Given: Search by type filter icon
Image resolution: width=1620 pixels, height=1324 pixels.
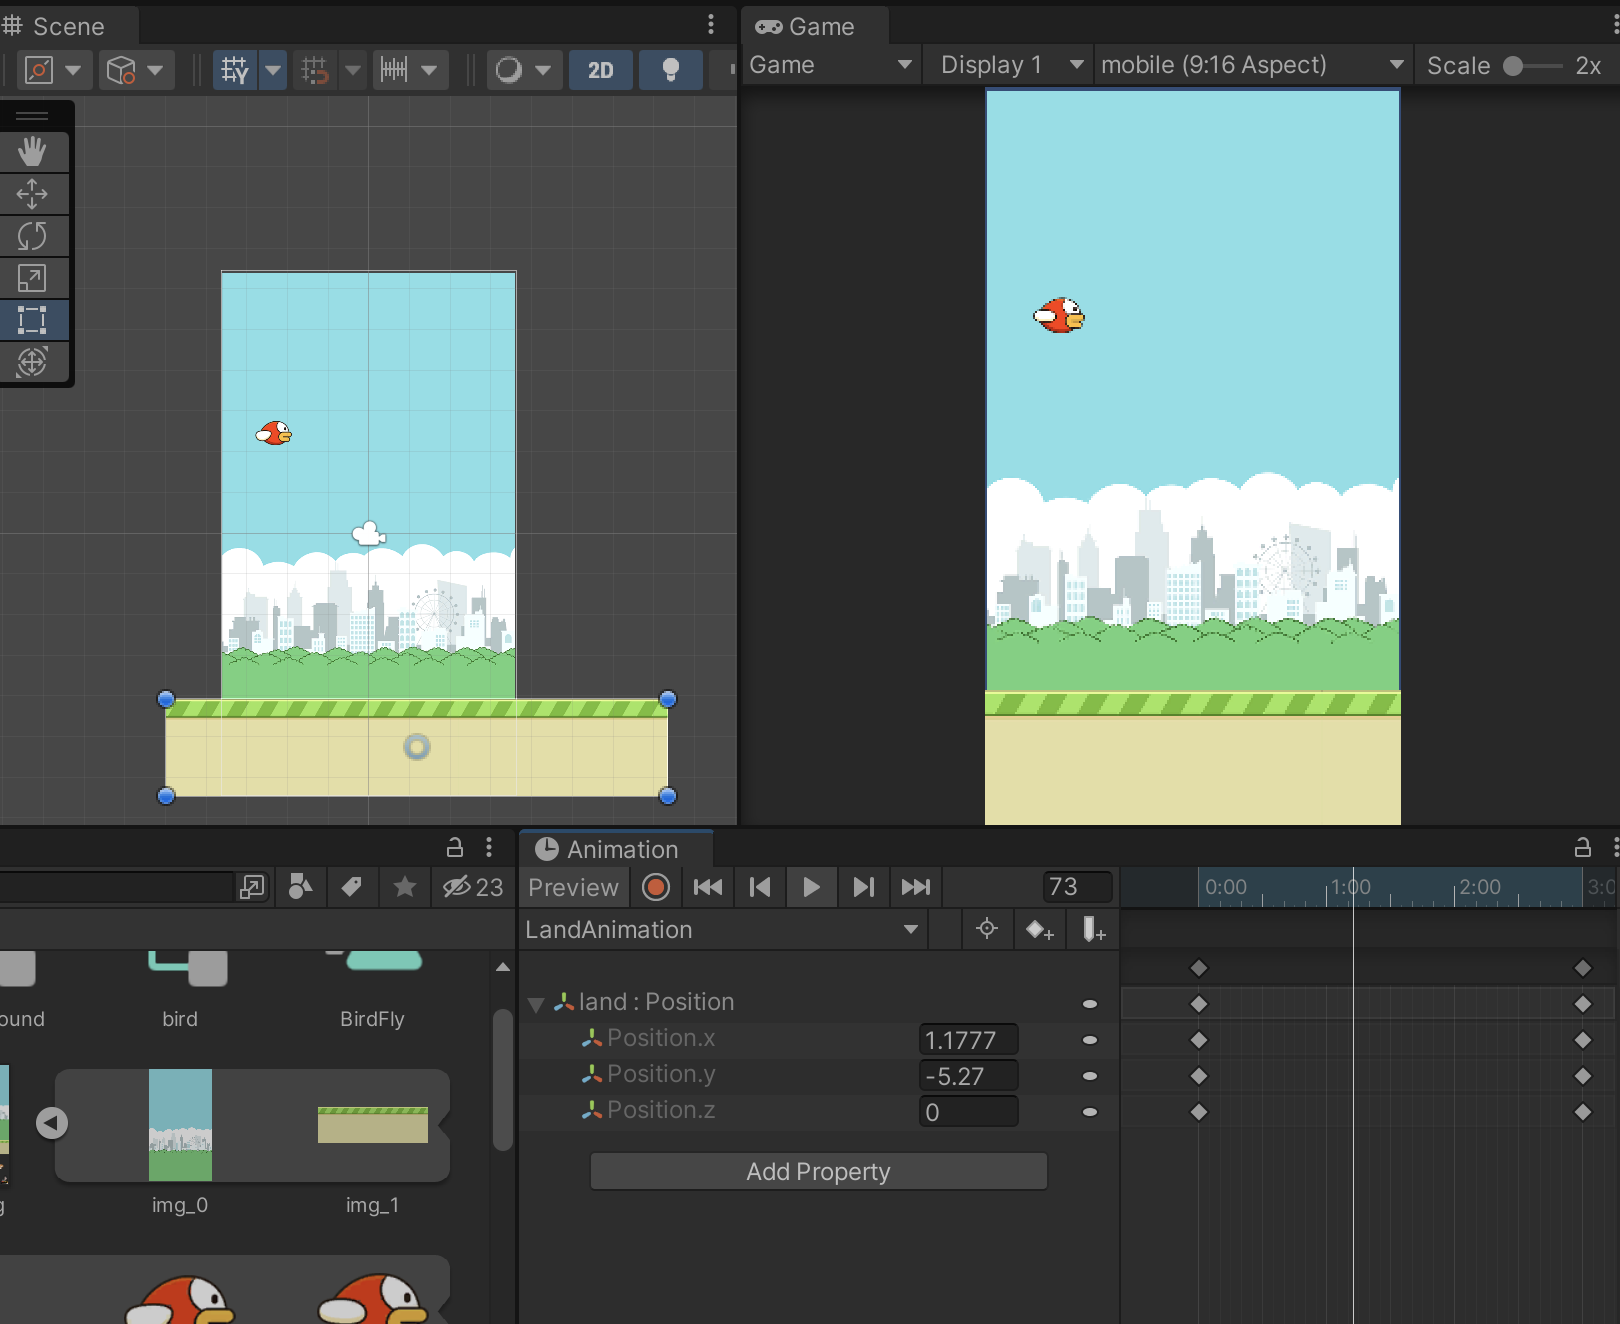Looking at the screenshot, I should pos(301,887).
